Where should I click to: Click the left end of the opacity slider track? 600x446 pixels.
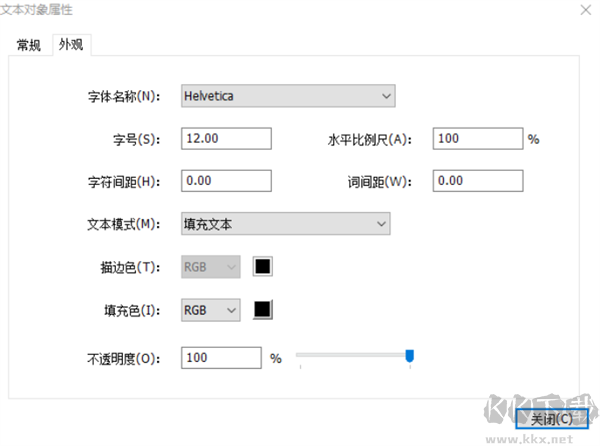(301, 355)
